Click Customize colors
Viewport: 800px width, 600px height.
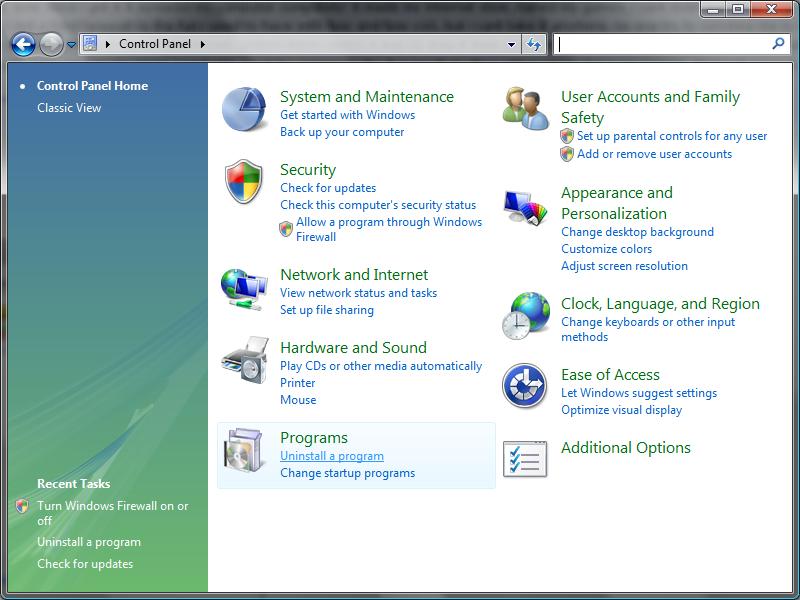click(x=607, y=249)
